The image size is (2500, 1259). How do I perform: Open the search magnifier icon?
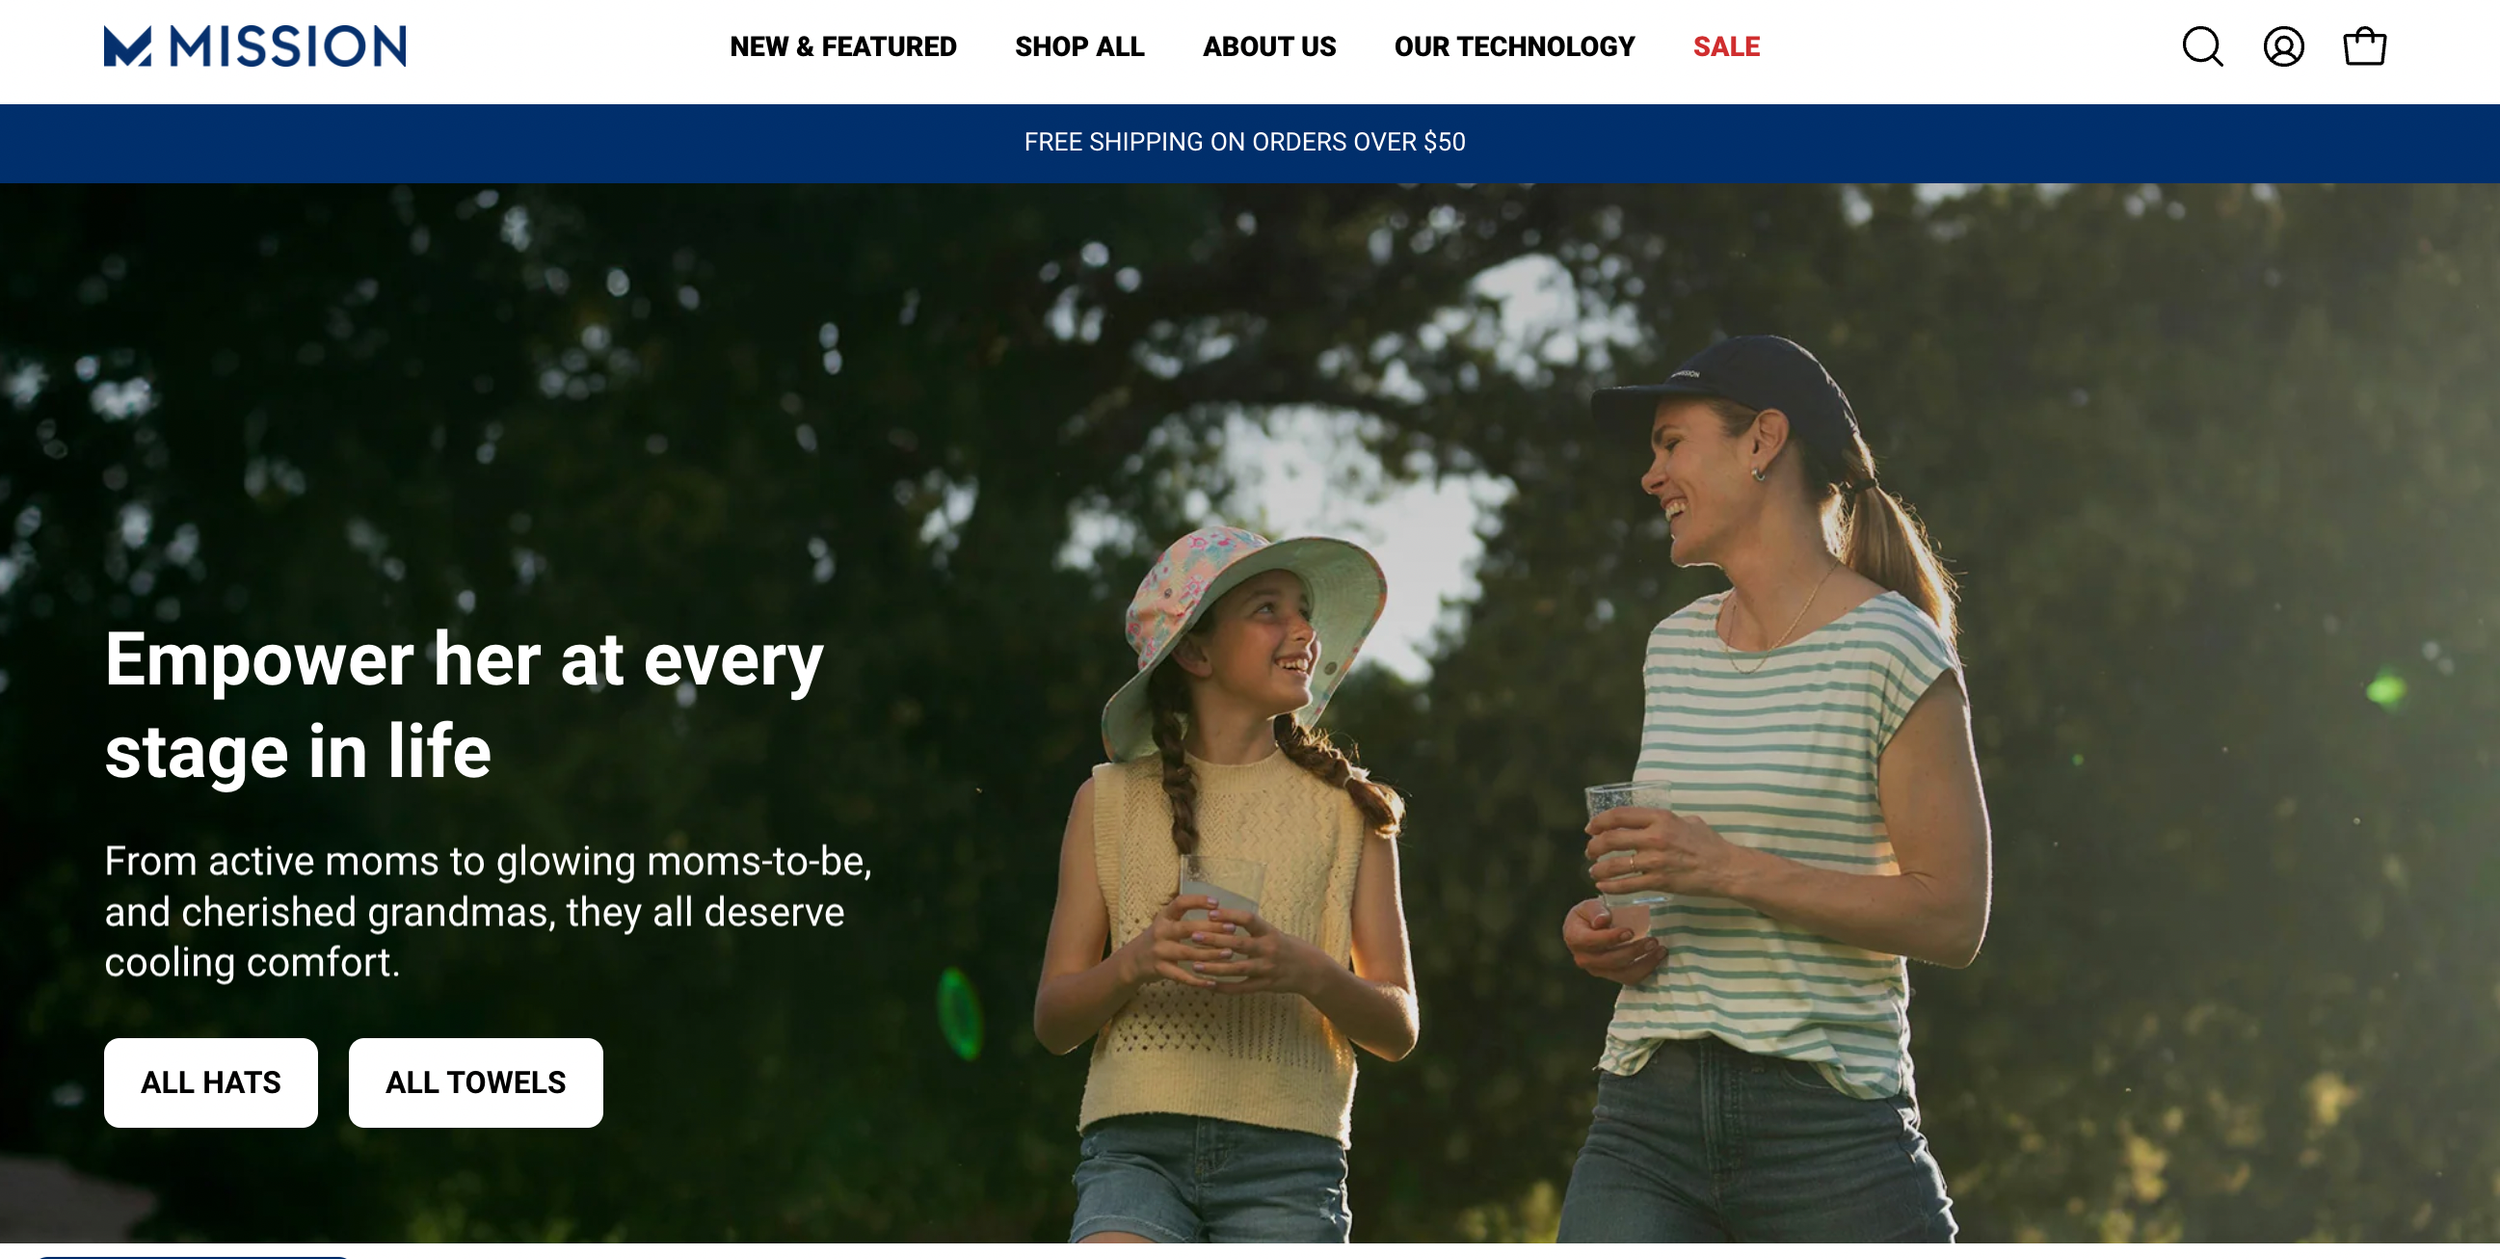coord(2202,46)
